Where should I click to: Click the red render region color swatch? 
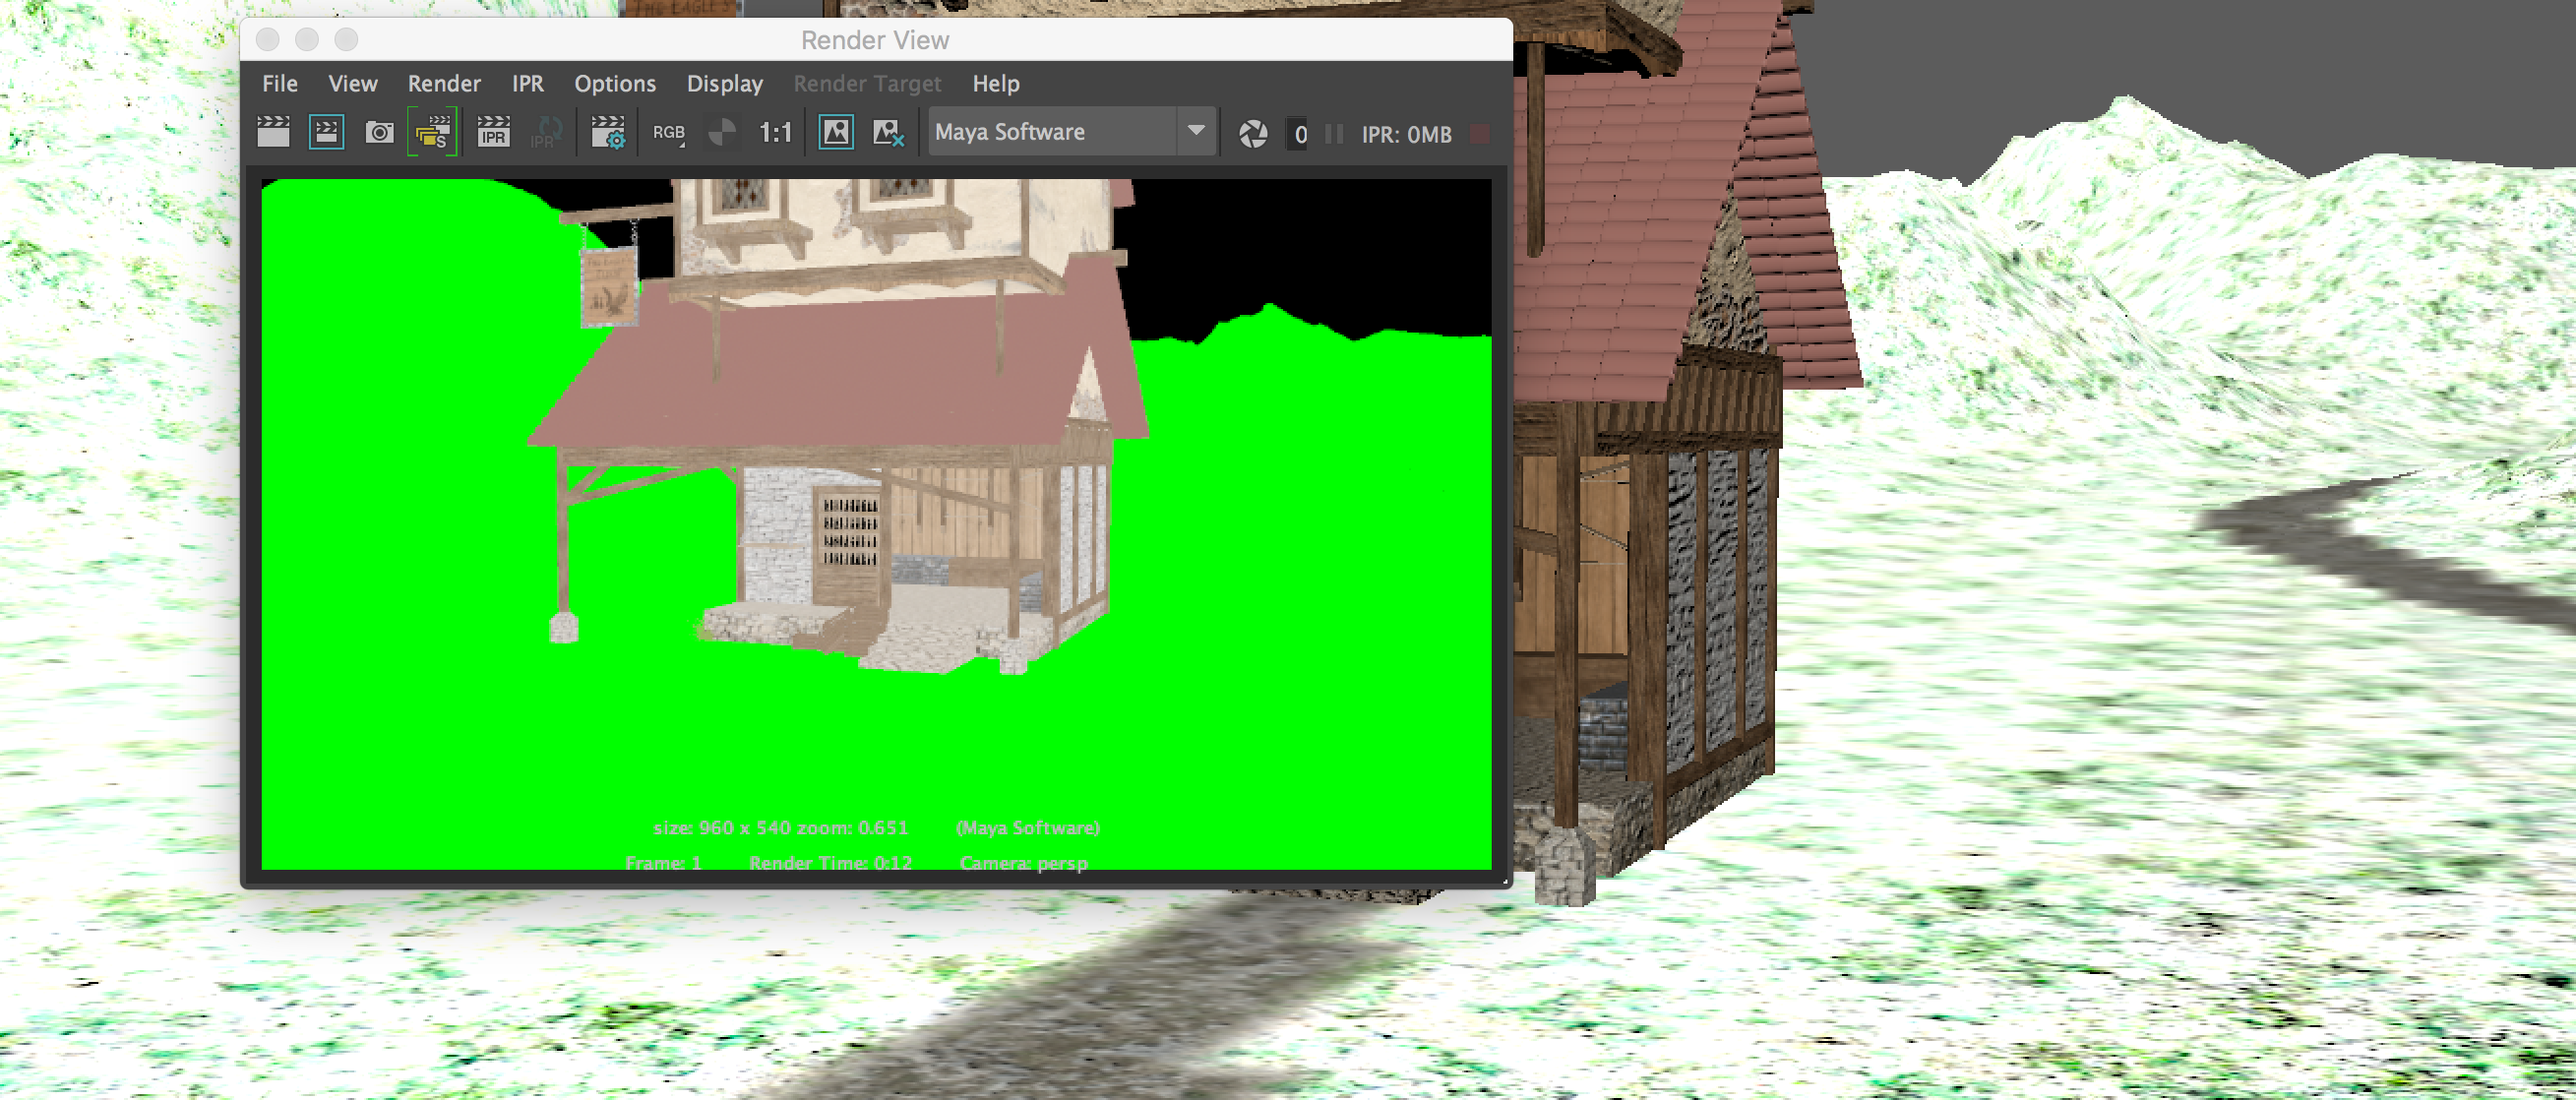1478,132
